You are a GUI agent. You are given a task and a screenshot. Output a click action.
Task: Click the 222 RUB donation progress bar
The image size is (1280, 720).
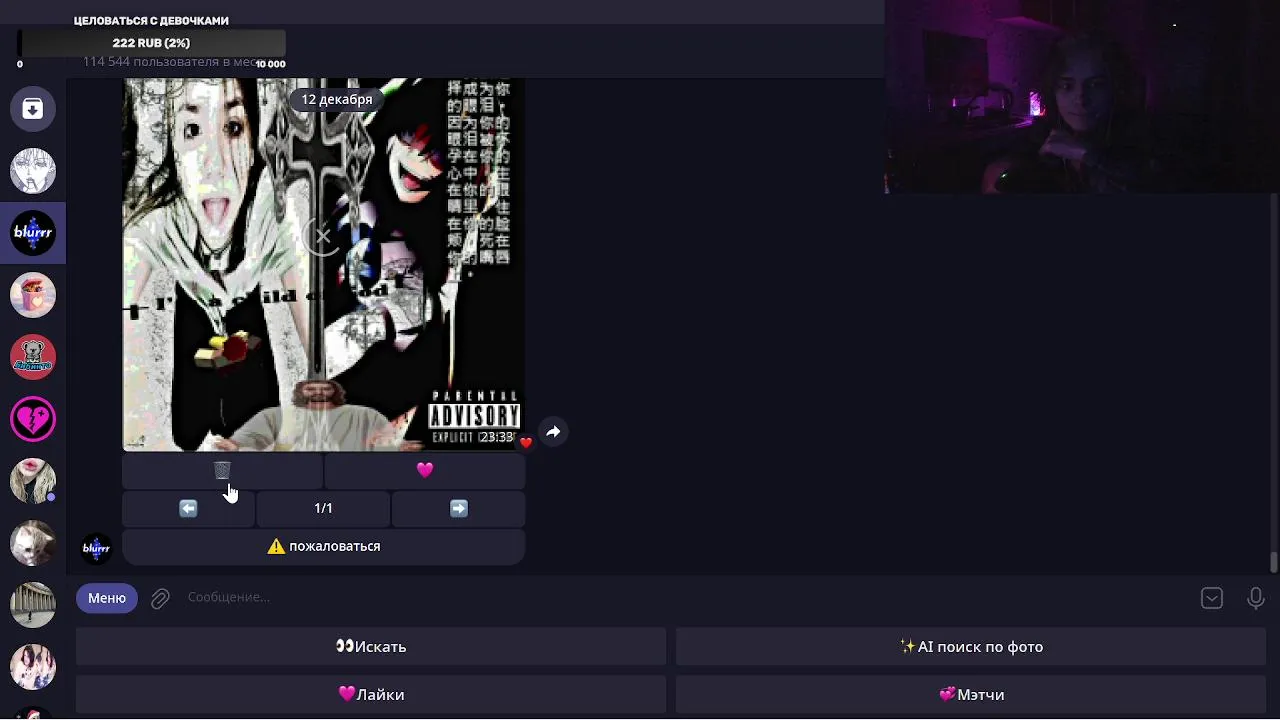tap(152, 43)
